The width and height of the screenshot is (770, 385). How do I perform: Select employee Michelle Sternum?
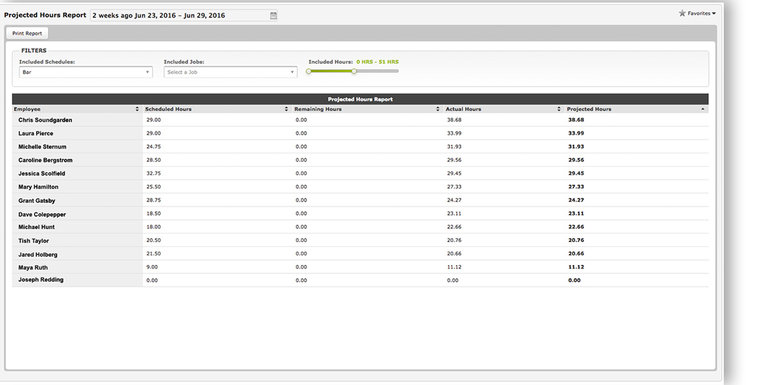pos(42,147)
